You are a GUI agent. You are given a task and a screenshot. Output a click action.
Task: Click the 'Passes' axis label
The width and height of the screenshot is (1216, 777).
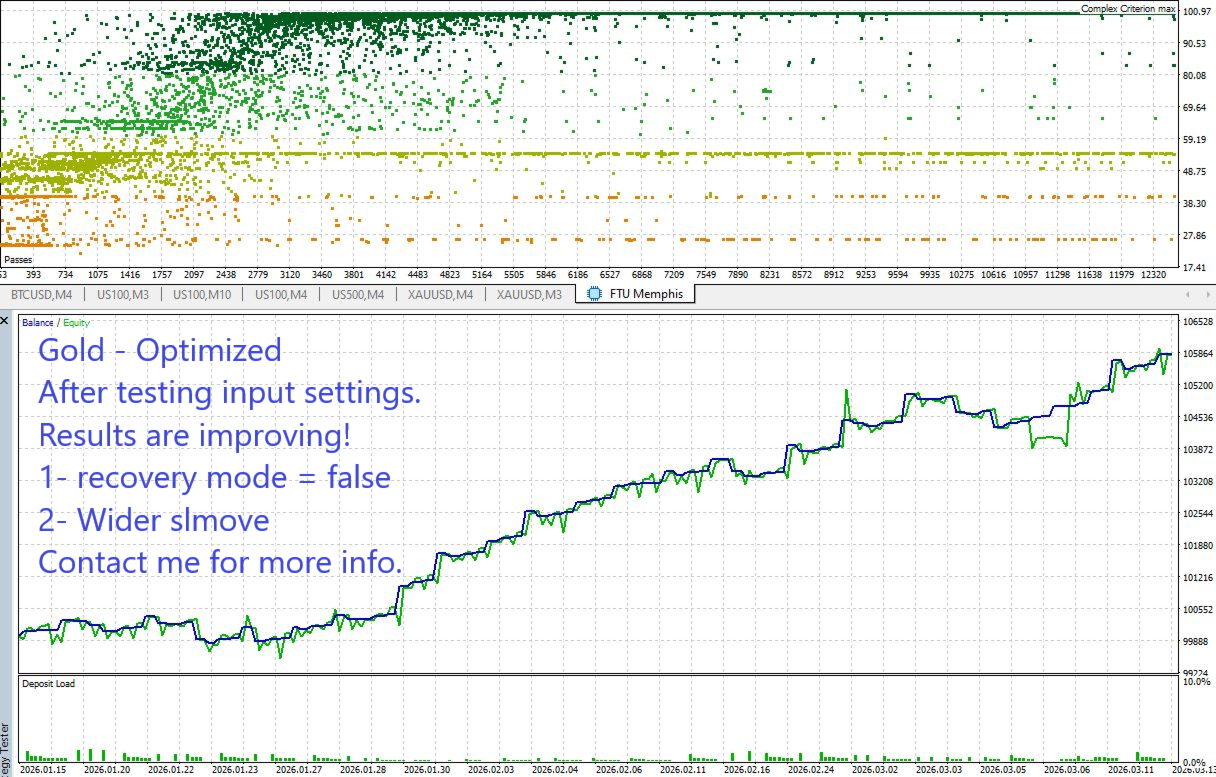19,259
